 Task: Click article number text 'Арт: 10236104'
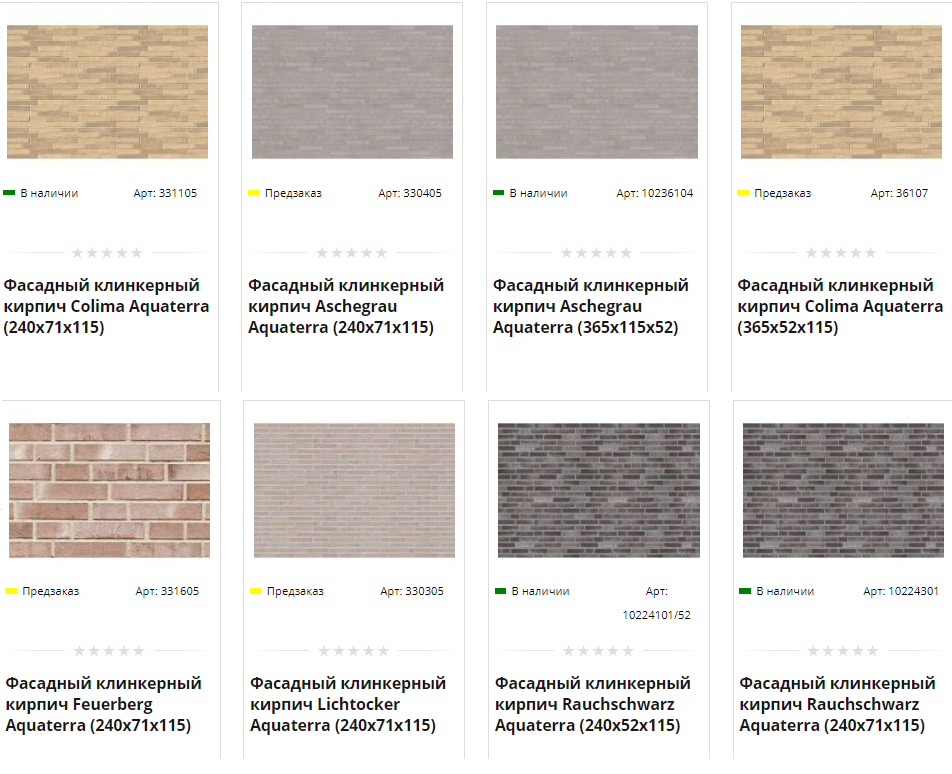(x=654, y=193)
